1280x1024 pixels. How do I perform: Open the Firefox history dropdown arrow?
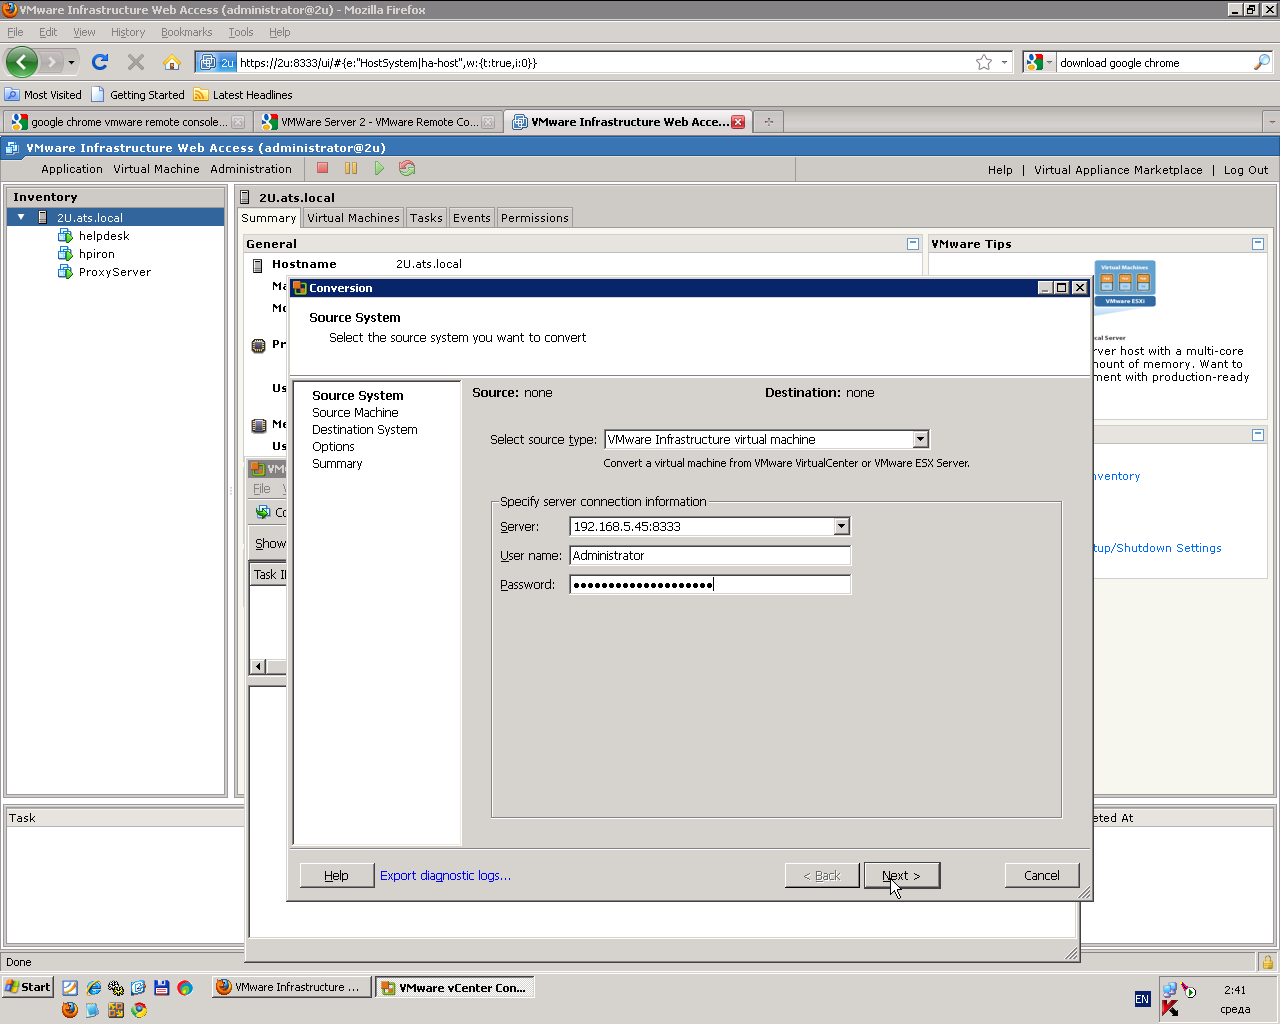pyautogui.click(x=71, y=63)
